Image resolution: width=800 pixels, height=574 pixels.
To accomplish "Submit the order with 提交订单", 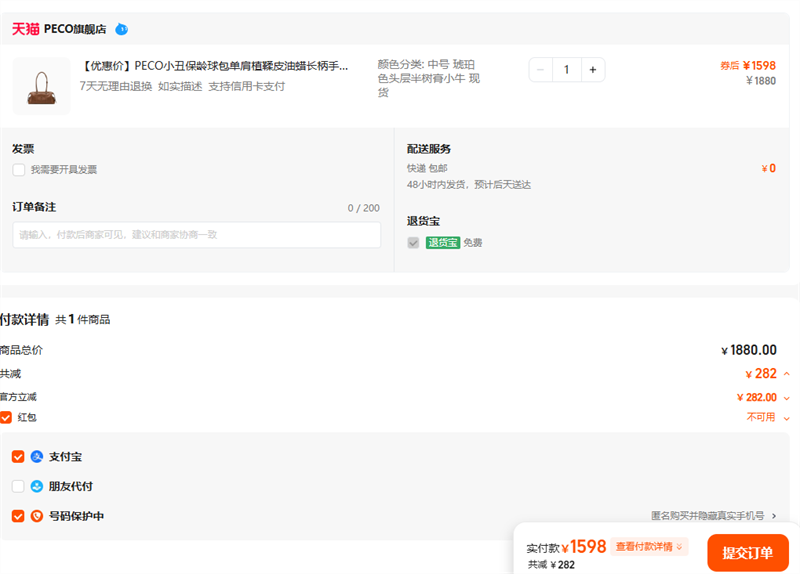I will coord(747,553).
